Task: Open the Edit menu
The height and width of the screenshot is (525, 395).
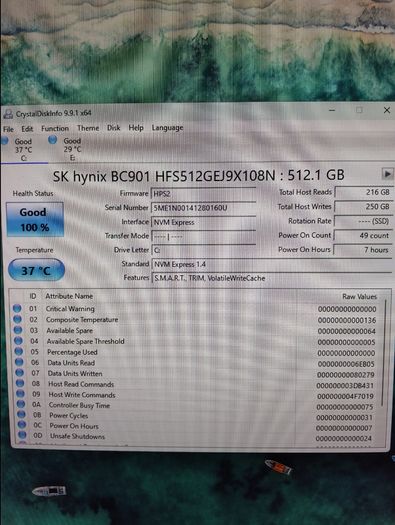Action: click(x=27, y=129)
